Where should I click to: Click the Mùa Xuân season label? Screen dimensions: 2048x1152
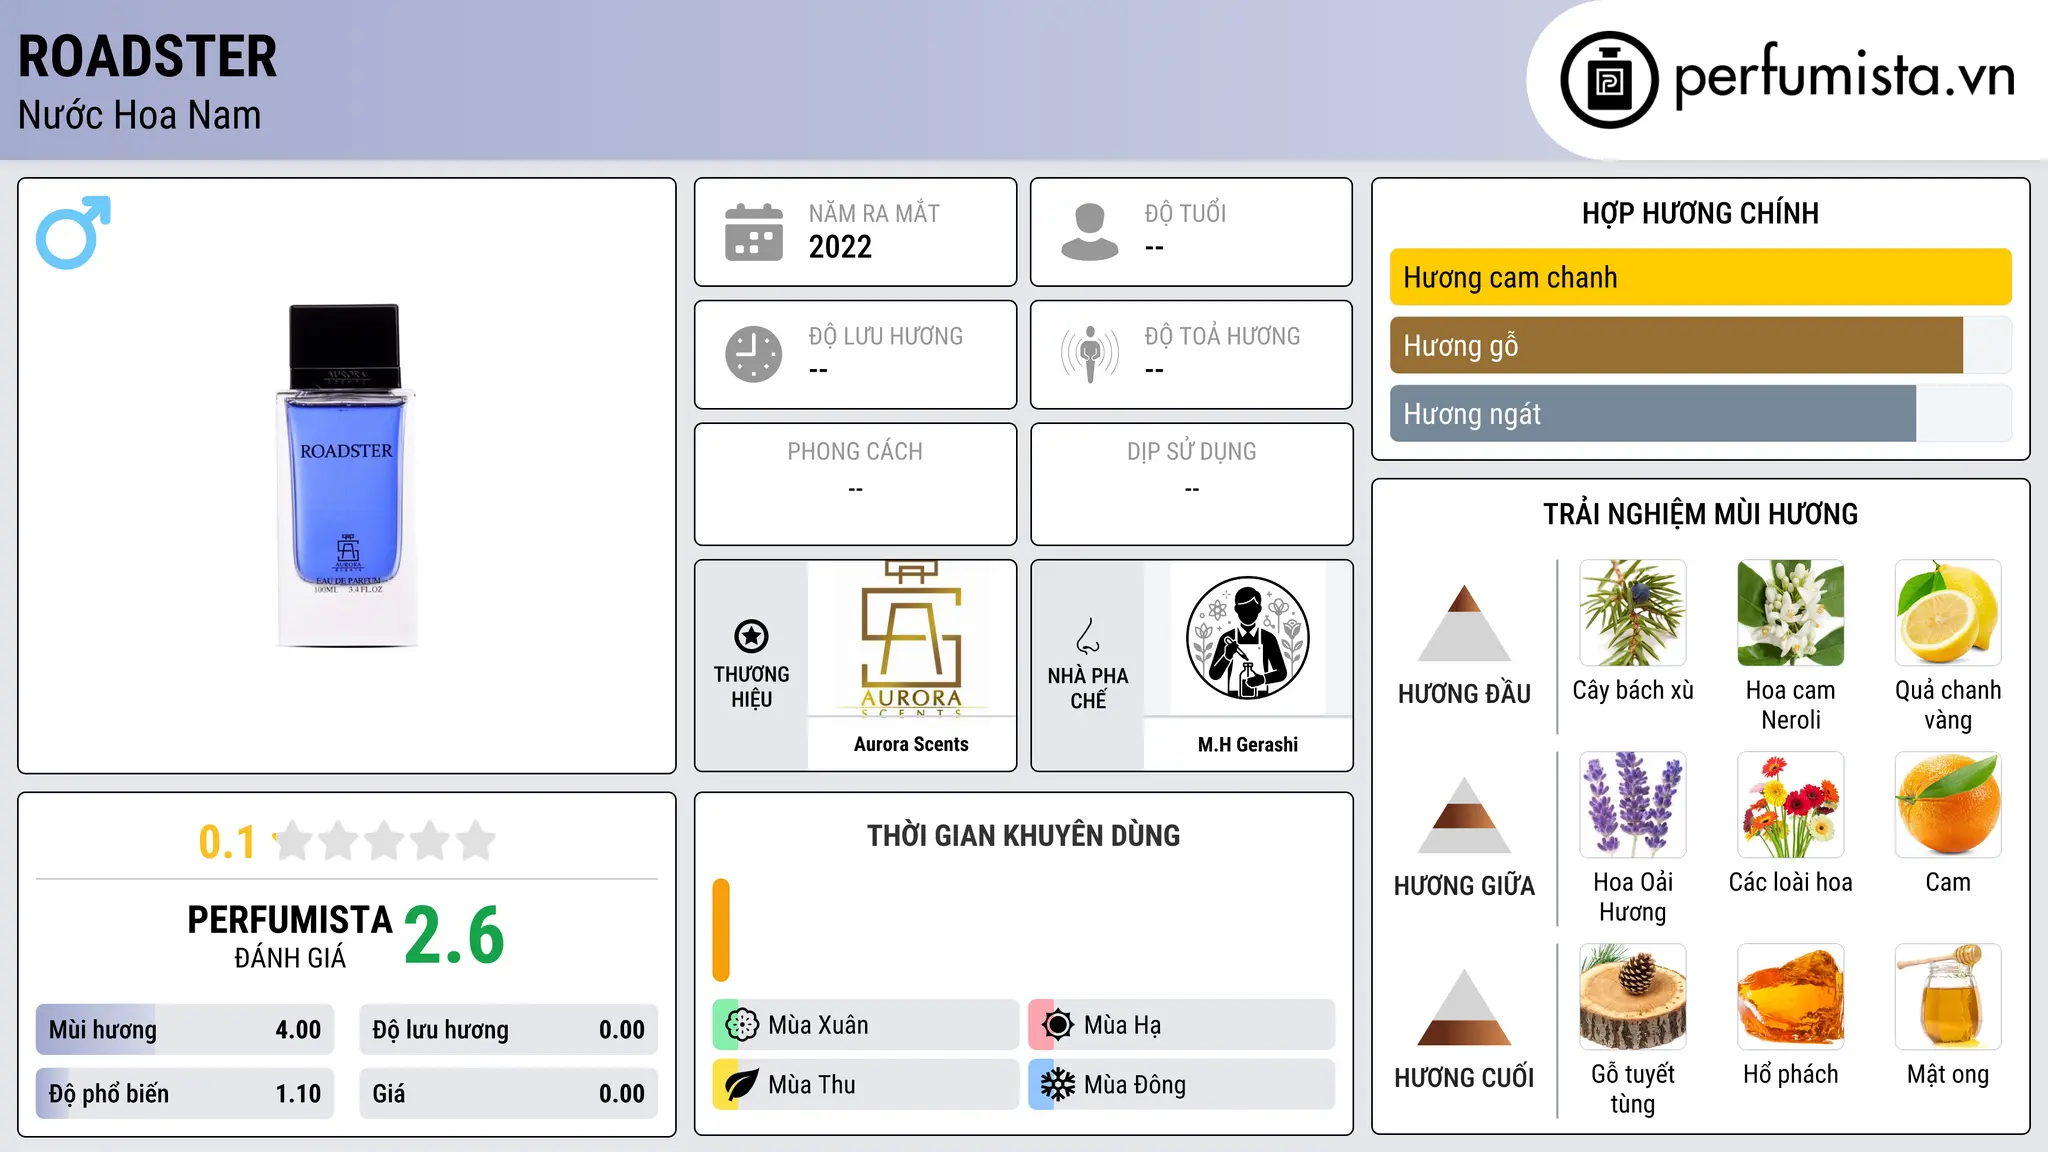coord(818,1025)
